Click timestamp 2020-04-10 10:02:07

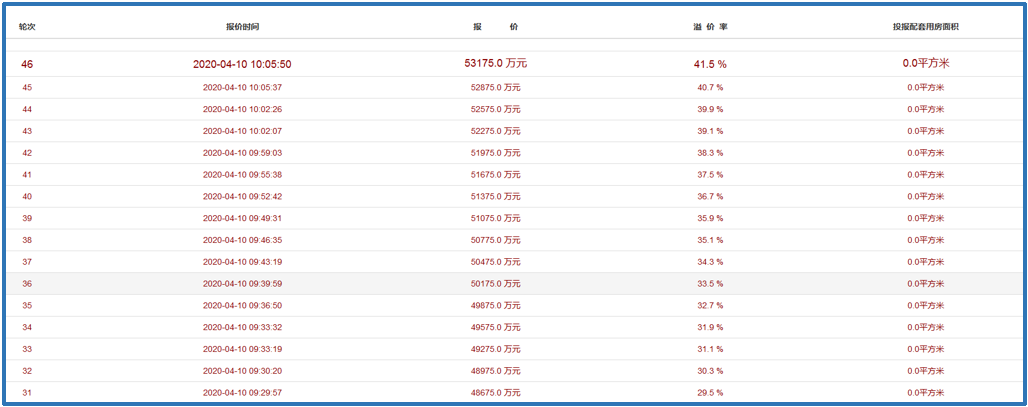242,131
